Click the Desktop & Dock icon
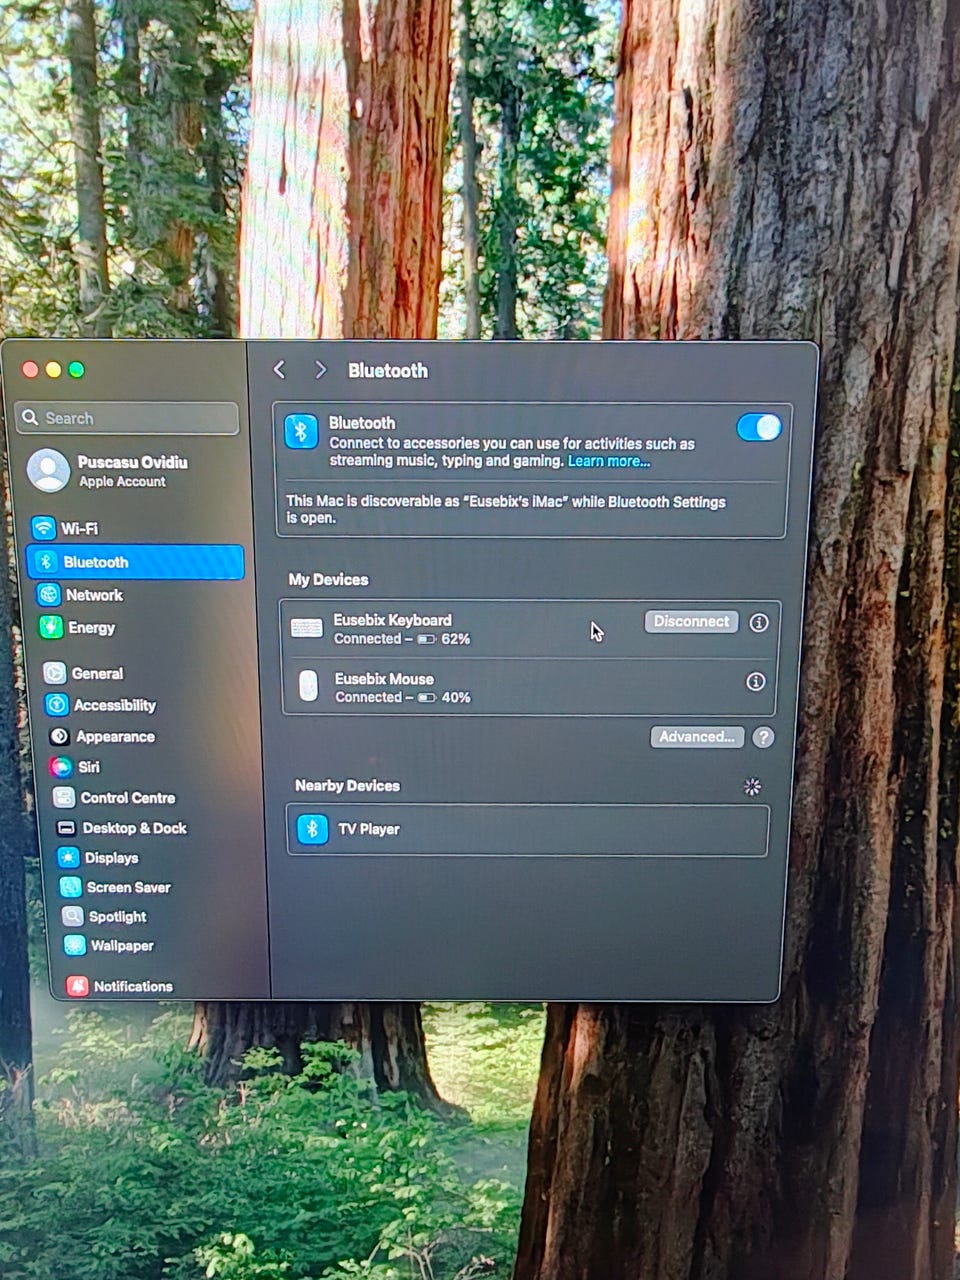The height and width of the screenshot is (1280, 960). click(x=66, y=828)
